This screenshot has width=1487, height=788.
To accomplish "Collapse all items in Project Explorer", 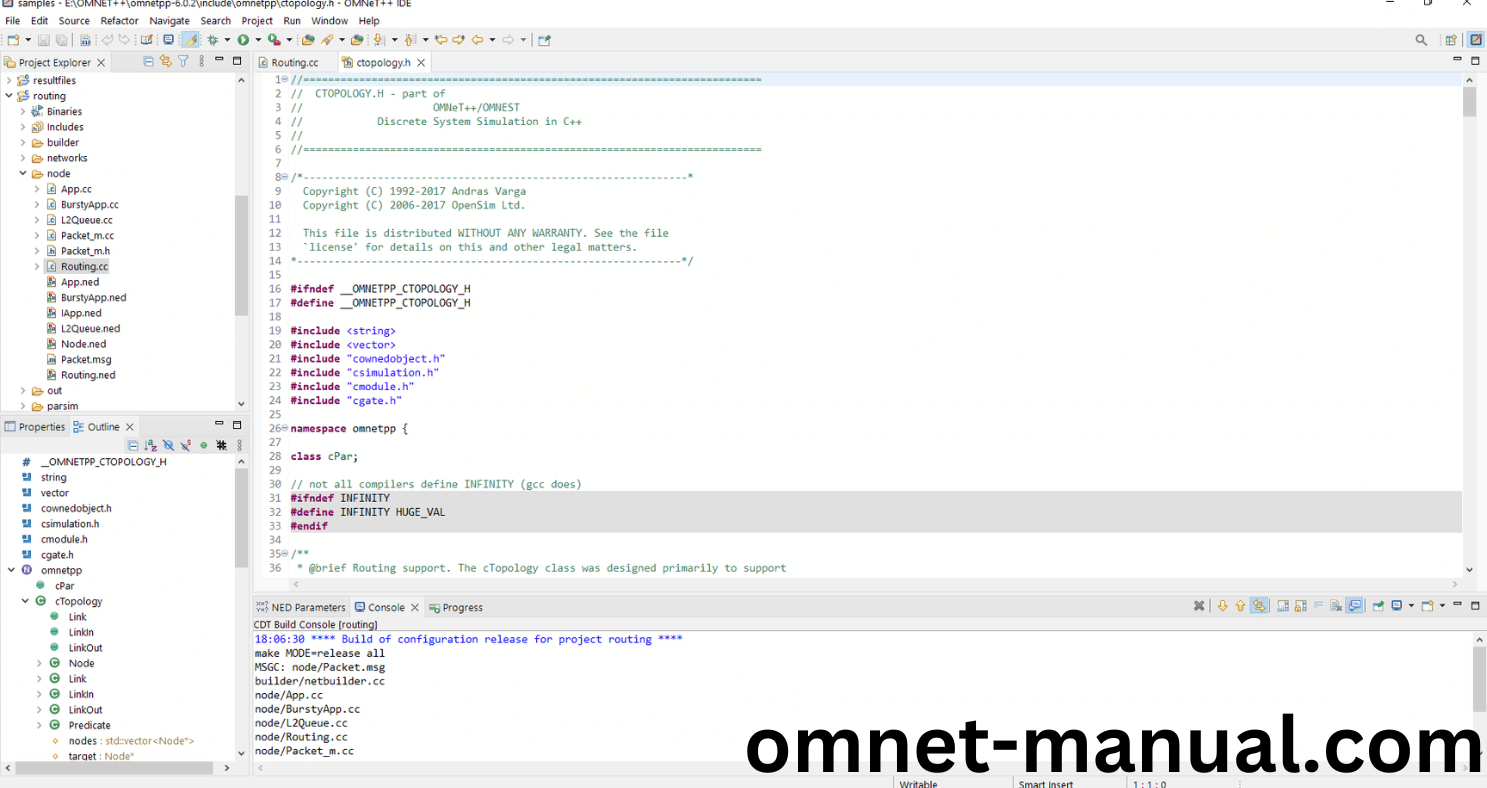I will [x=149, y=62].
